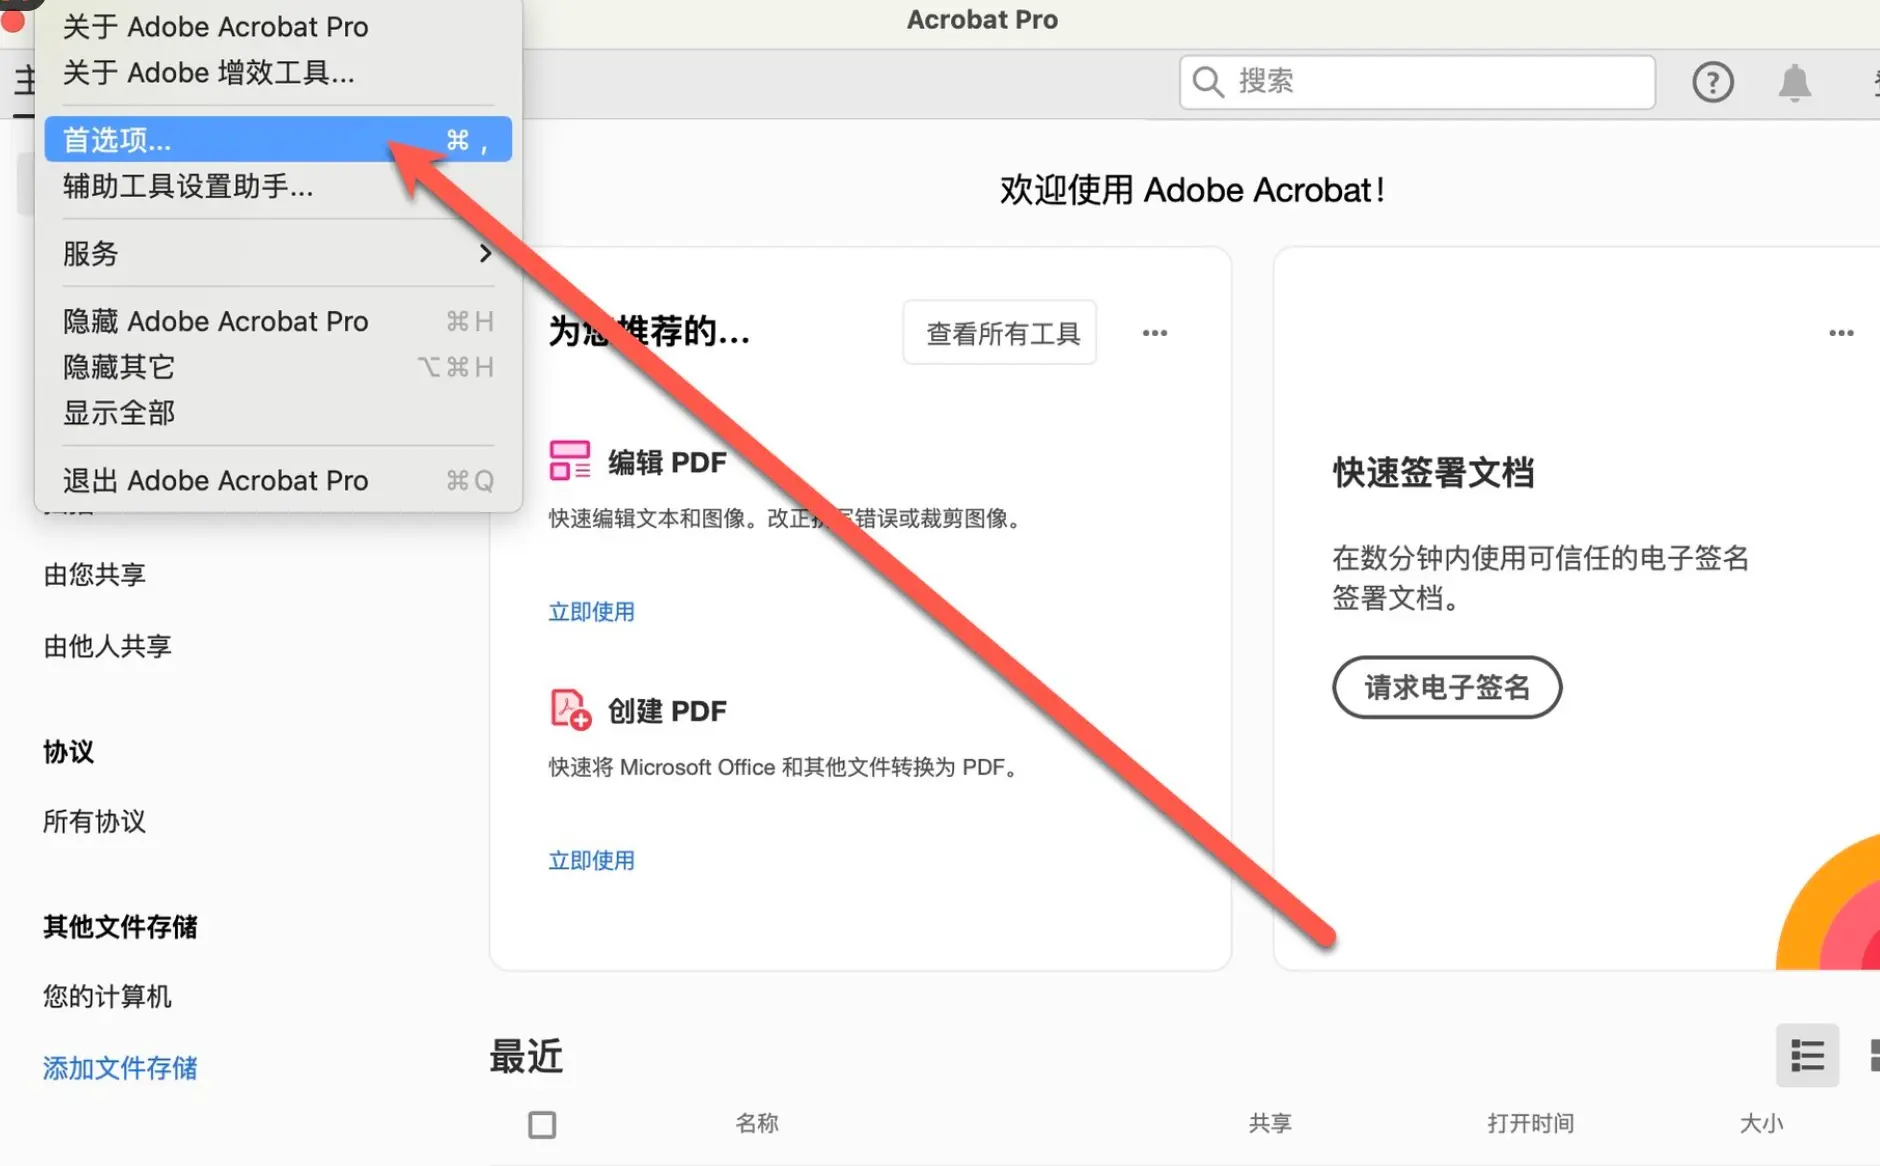This screenshot has height=1166, width=1880.
Task: Open more options on the signature card
Action: 1842,332
